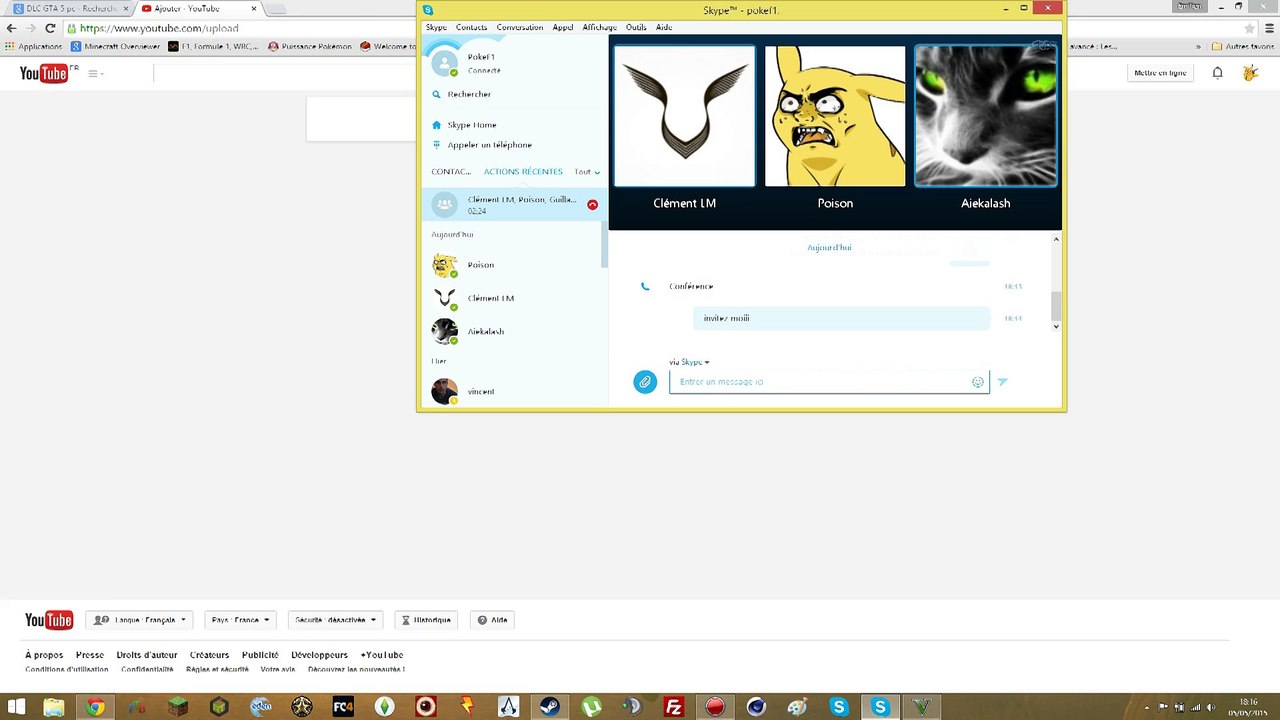Click the Aide button in YouTube footer
The image size is (1280, 720).
(x=493, y=620)
